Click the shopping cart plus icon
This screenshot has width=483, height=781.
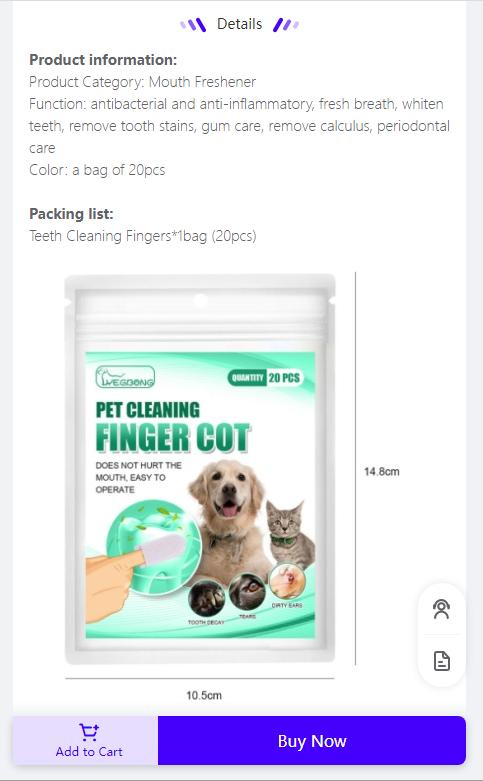point(89,732)
